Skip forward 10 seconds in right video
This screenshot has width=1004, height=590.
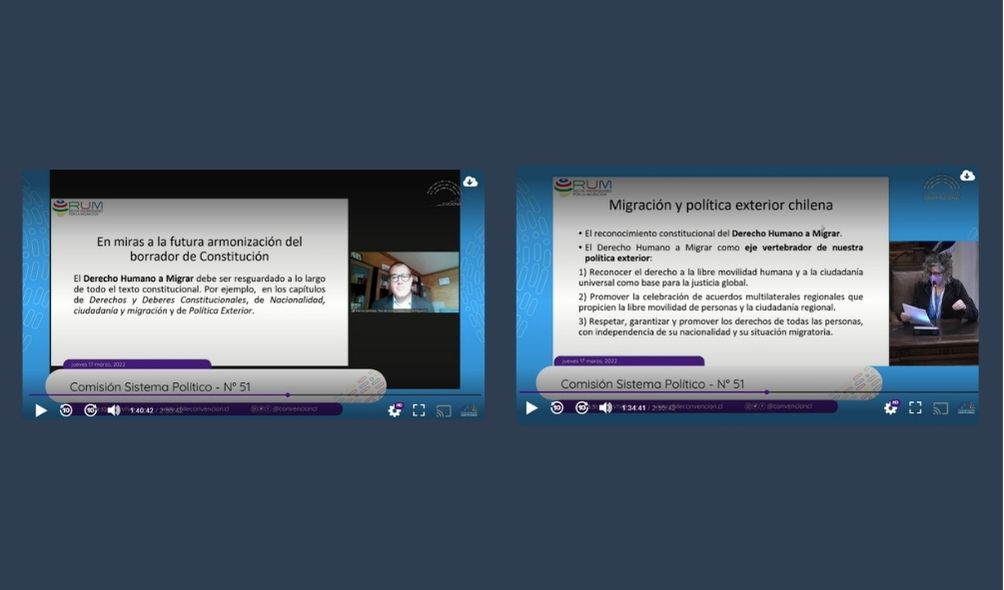(x=581, y=408)
